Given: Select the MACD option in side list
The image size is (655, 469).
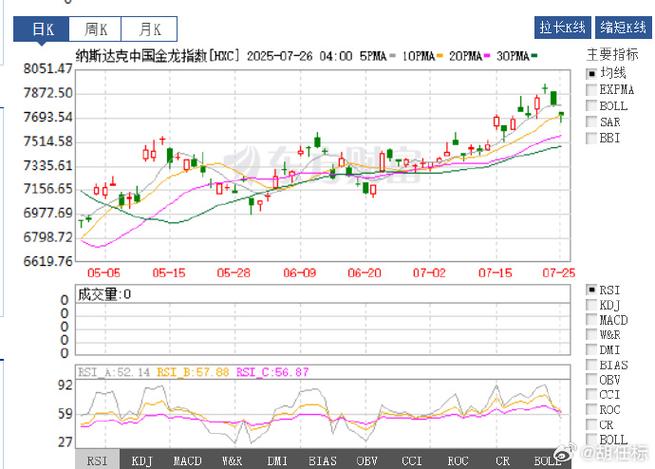Looking at the screenshot, I should [591, 320].
